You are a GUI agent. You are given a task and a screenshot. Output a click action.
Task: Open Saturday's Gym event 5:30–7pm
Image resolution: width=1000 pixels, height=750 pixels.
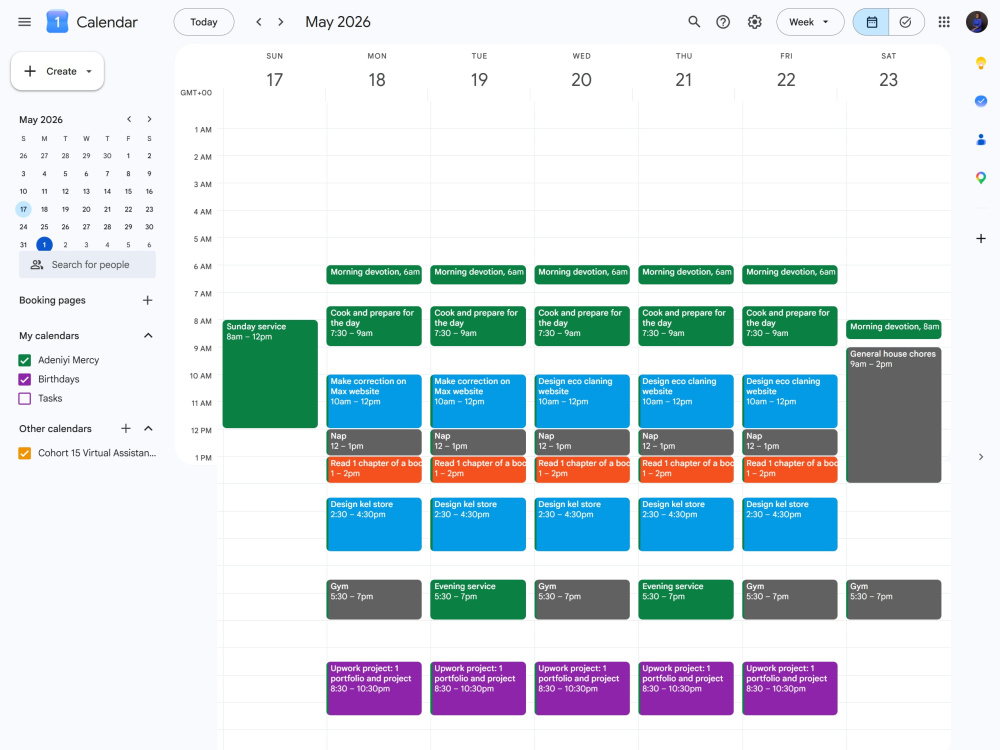click(x=893, y=599)
